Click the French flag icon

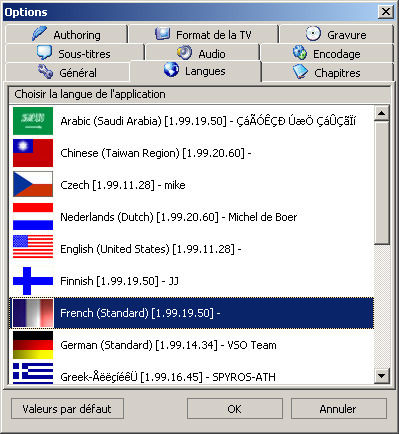(x=33, y=313)
